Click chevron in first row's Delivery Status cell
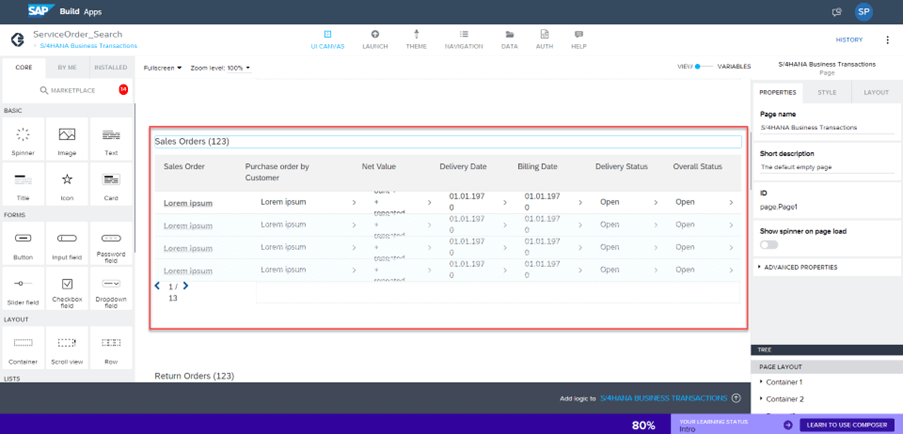This screenshot has width=903, height=434. [x=655, y=203]
